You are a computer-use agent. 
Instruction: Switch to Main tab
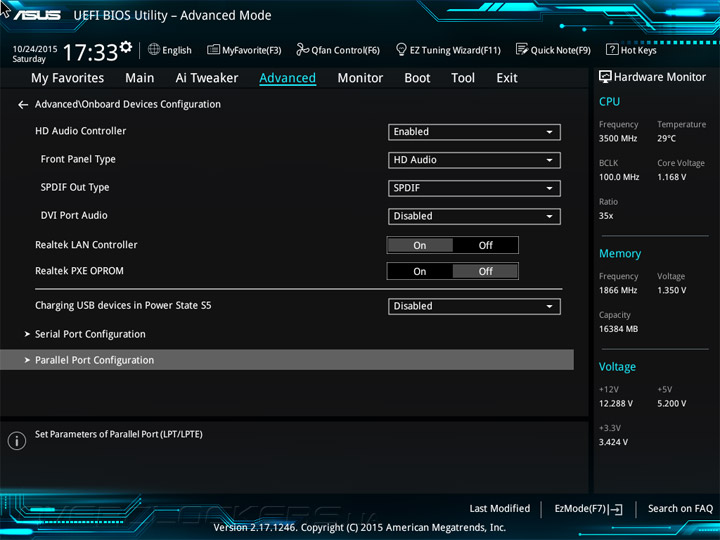140,78
